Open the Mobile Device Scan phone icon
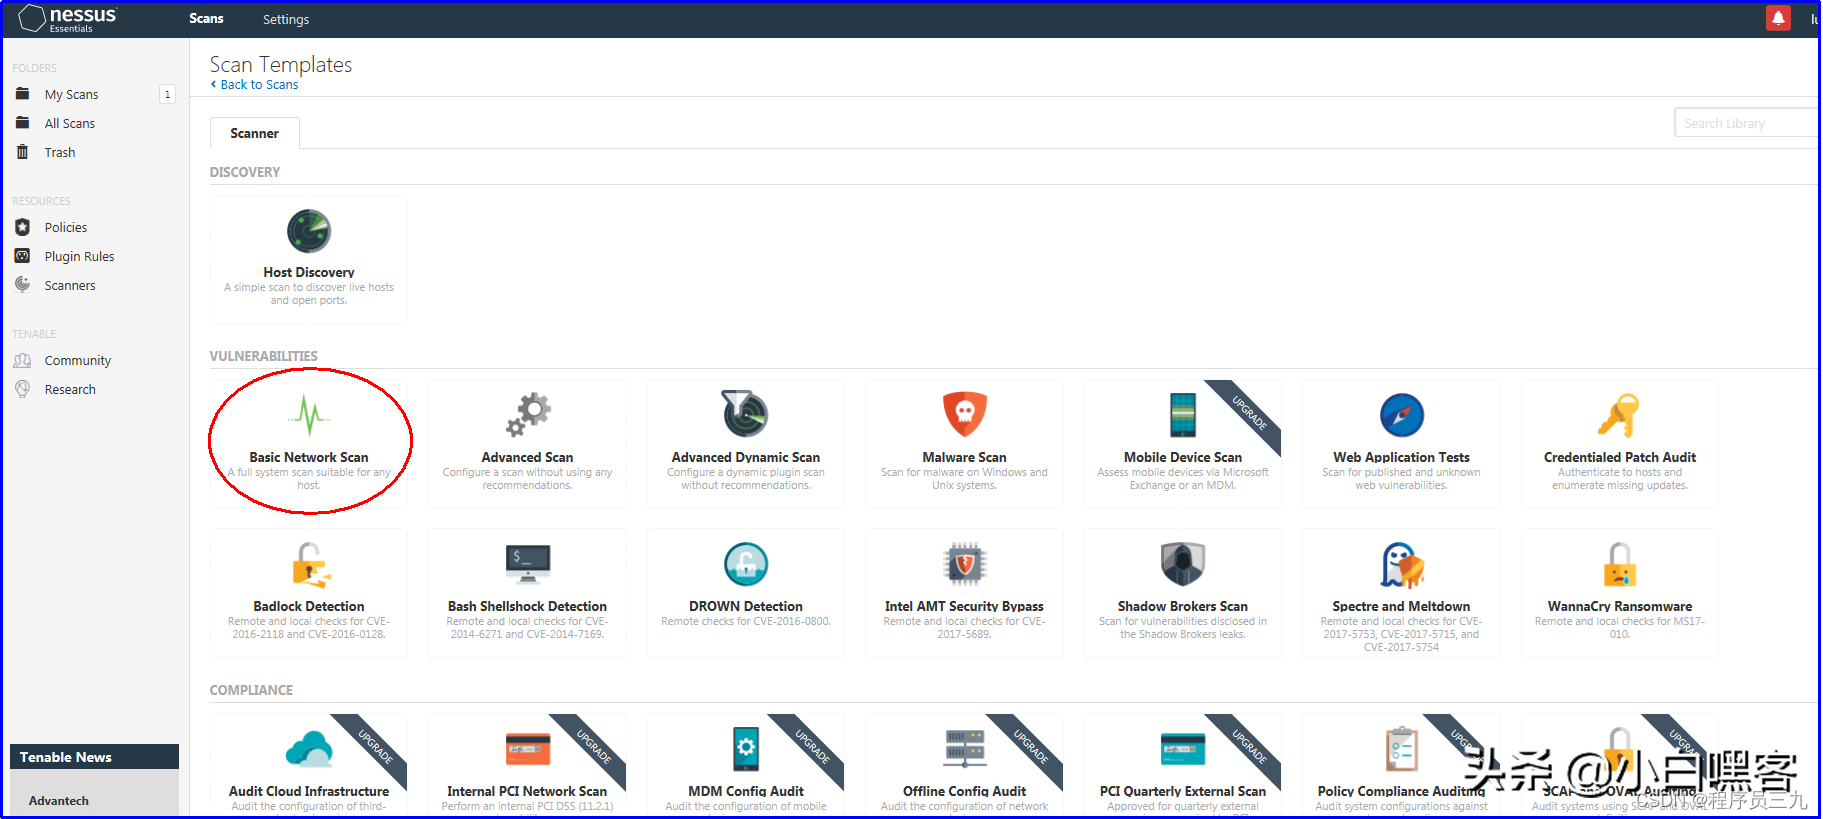The height and width of the screenshot is (819, 1823). [x=1183, y=414]
